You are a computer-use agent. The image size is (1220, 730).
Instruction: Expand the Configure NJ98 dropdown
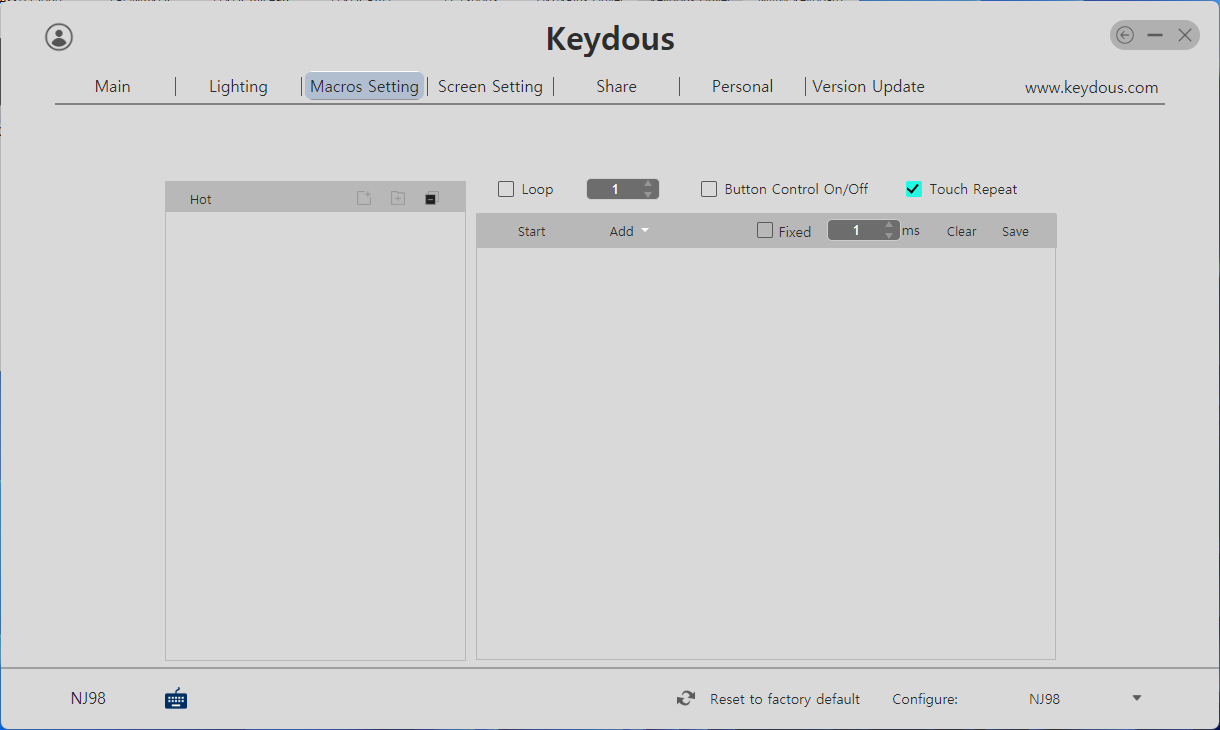[1137, 698]
